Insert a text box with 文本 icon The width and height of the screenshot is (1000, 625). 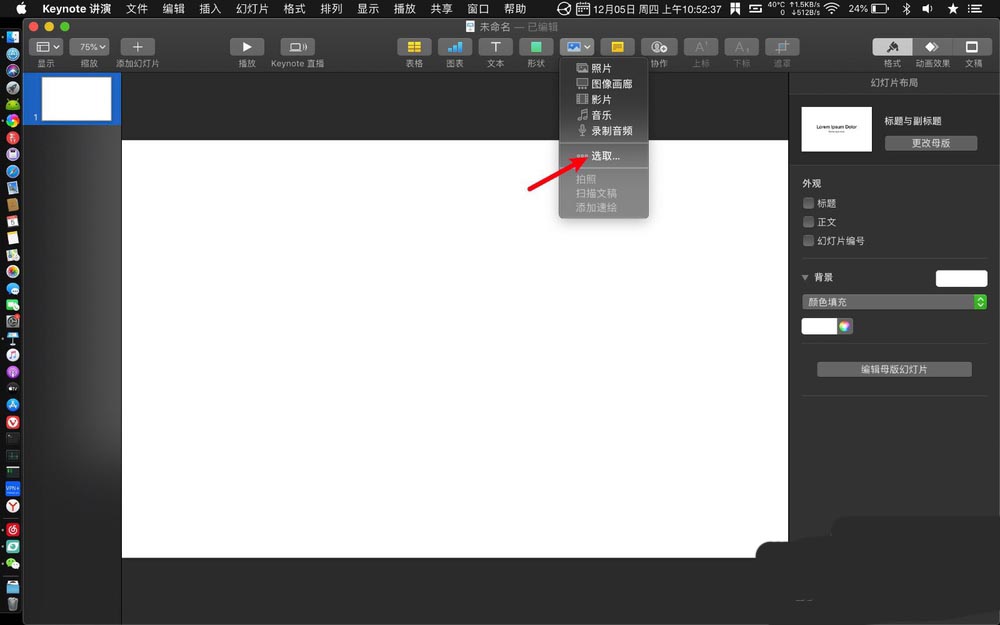[x=495, y=47]
